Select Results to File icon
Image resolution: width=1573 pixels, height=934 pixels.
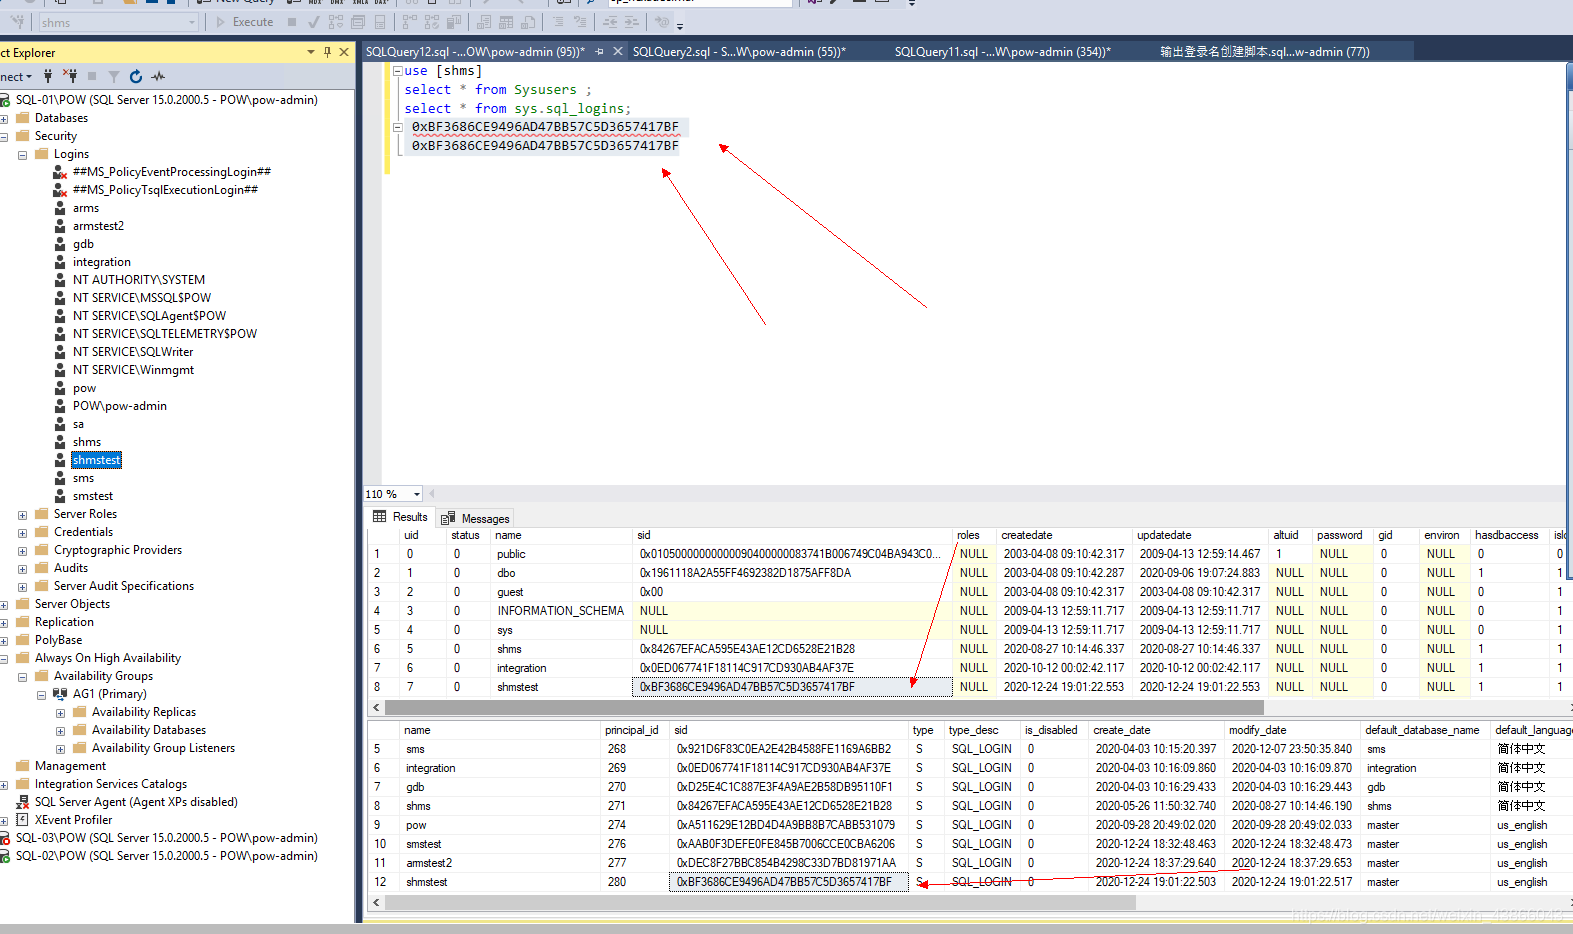[x=528, y=22]
